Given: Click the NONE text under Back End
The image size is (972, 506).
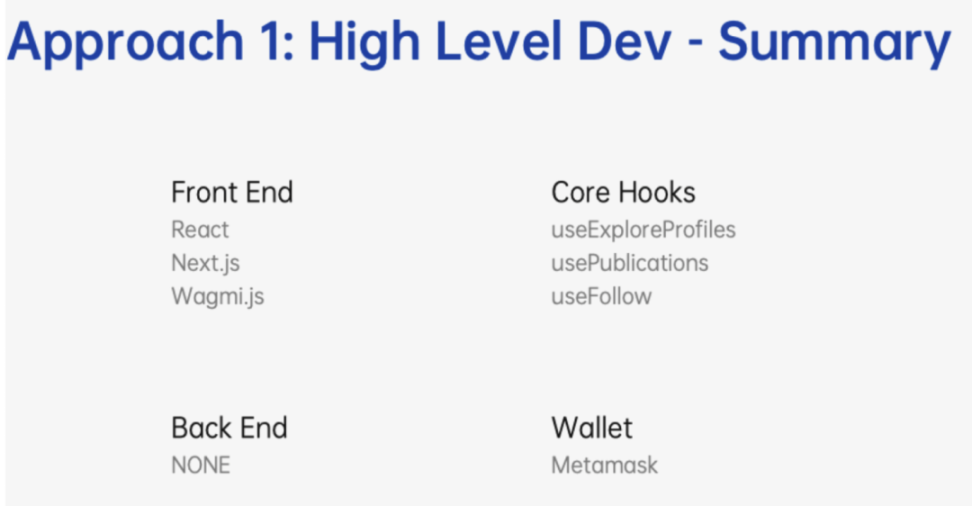Looking at the screenshot, I should pos(201,465).
